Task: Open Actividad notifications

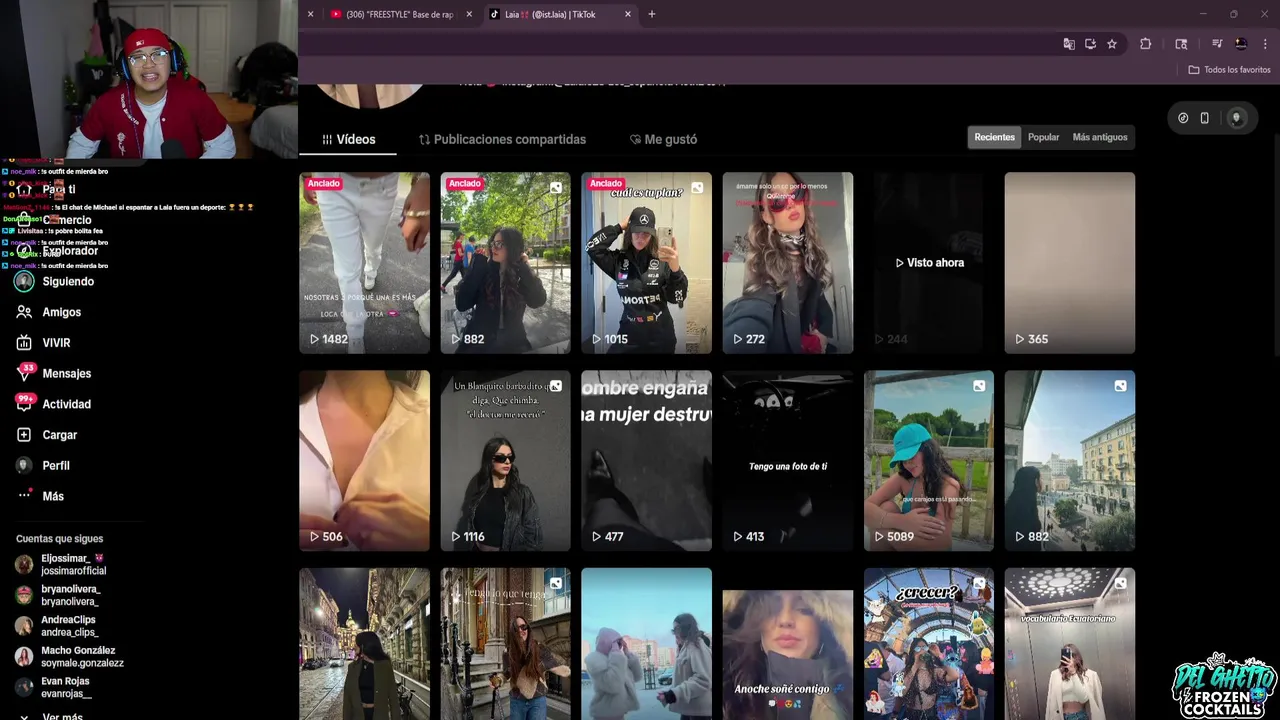Action: pos(54,404)
